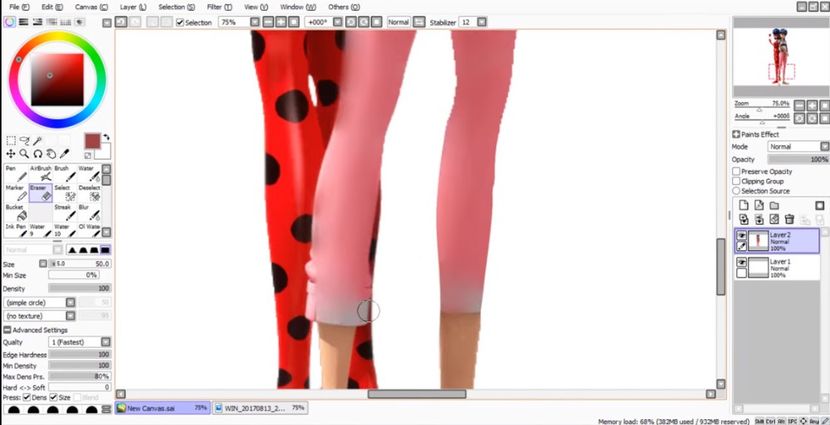
Task: Open the File menu
Action: pyautogui.click(x=20, y=7)
